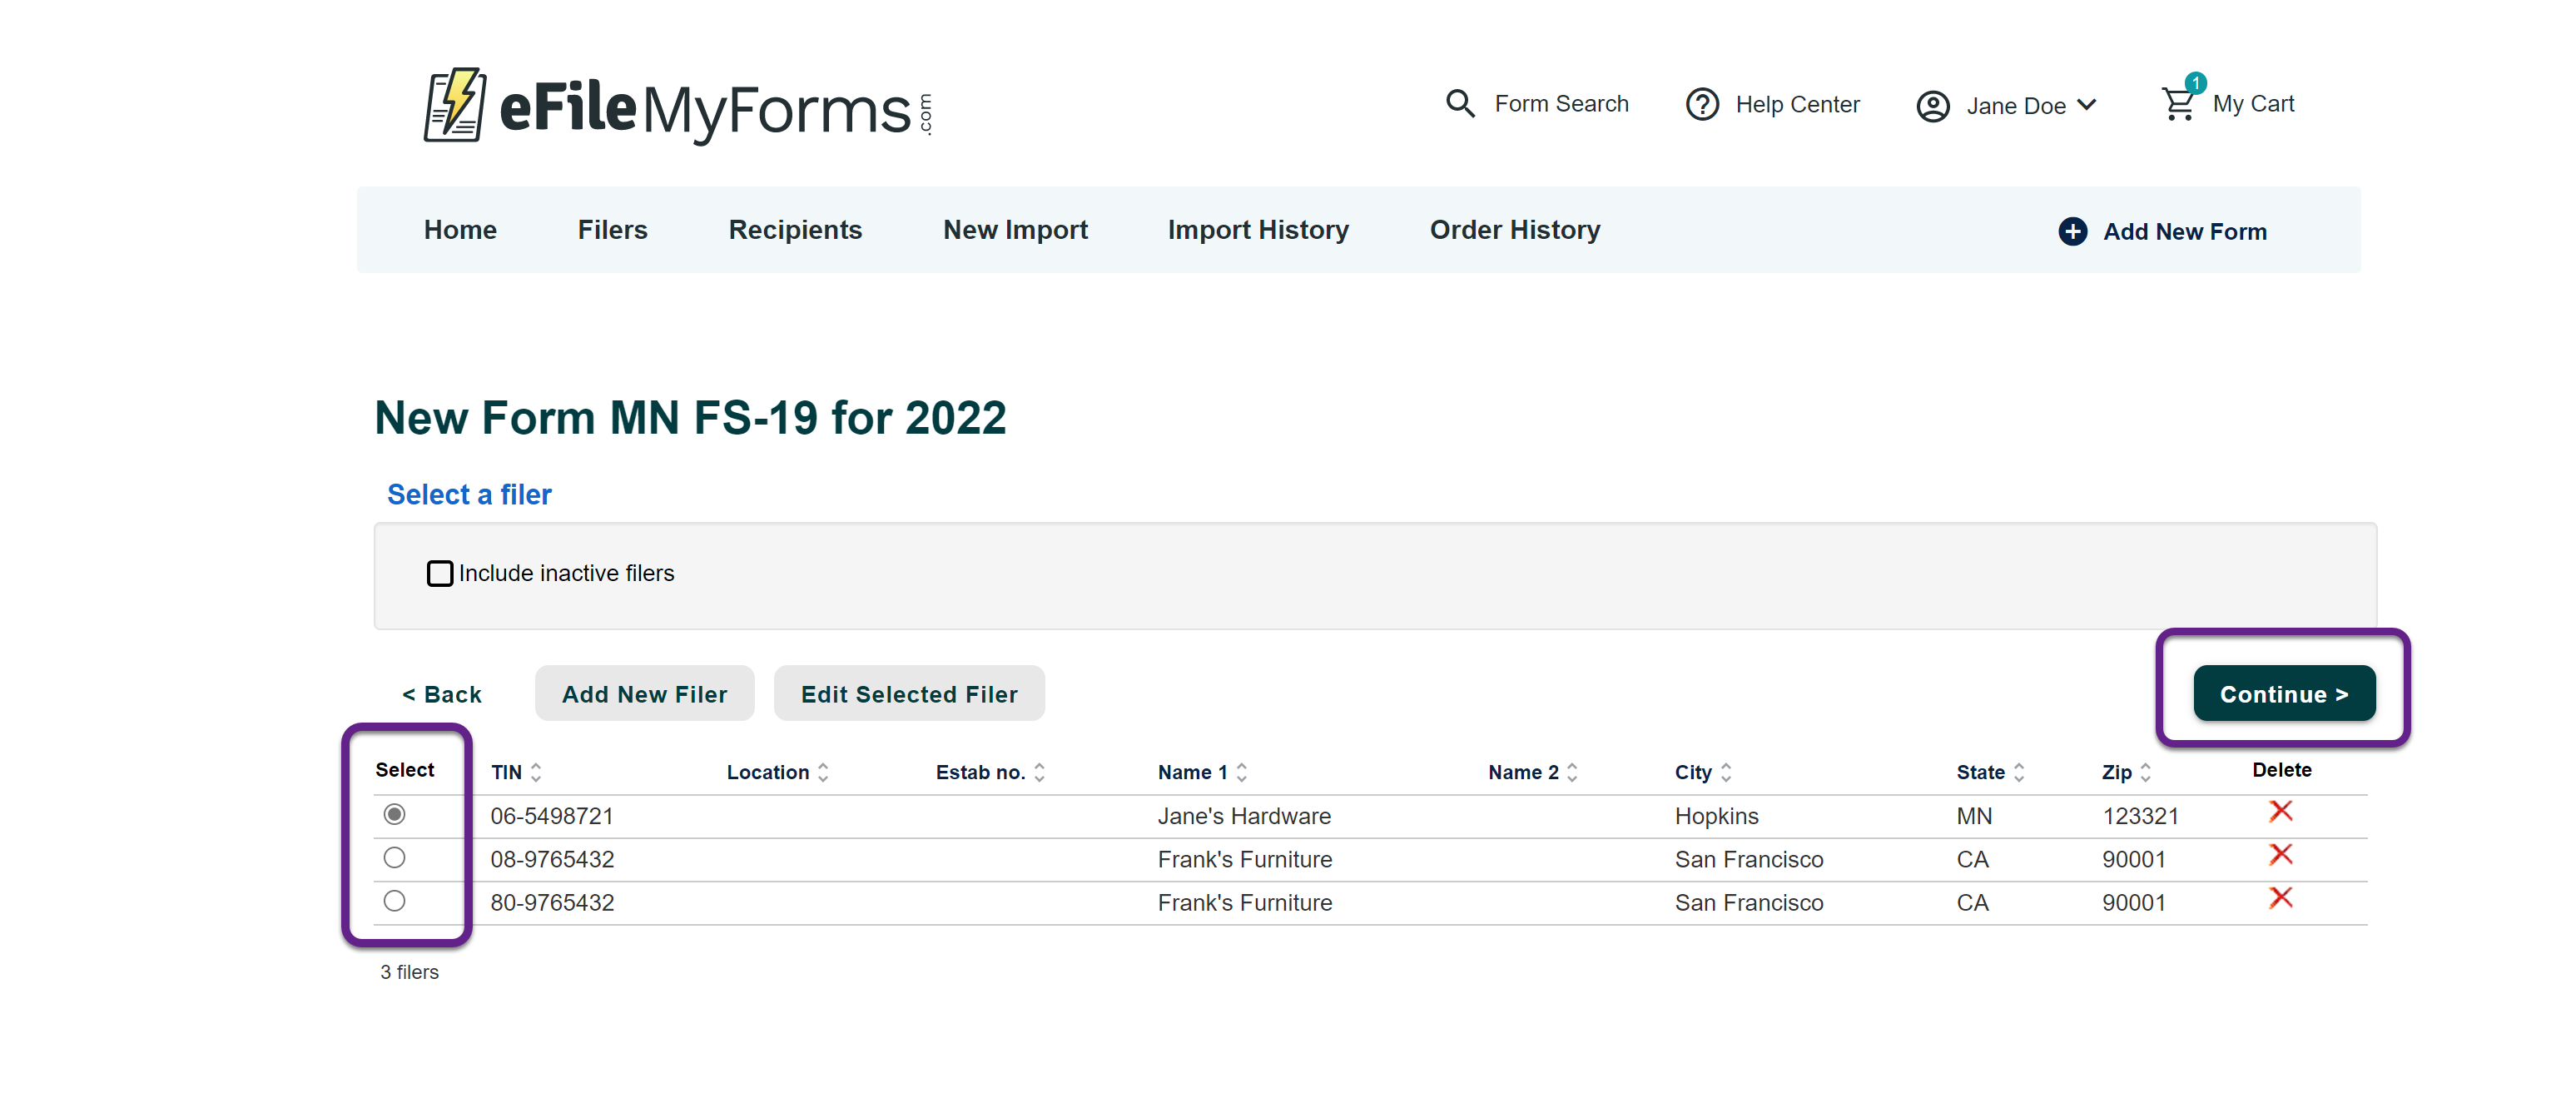Viewport: 2576px width, 1108px height.
Task: Click the Back link
Action: [x=441, y=694]
